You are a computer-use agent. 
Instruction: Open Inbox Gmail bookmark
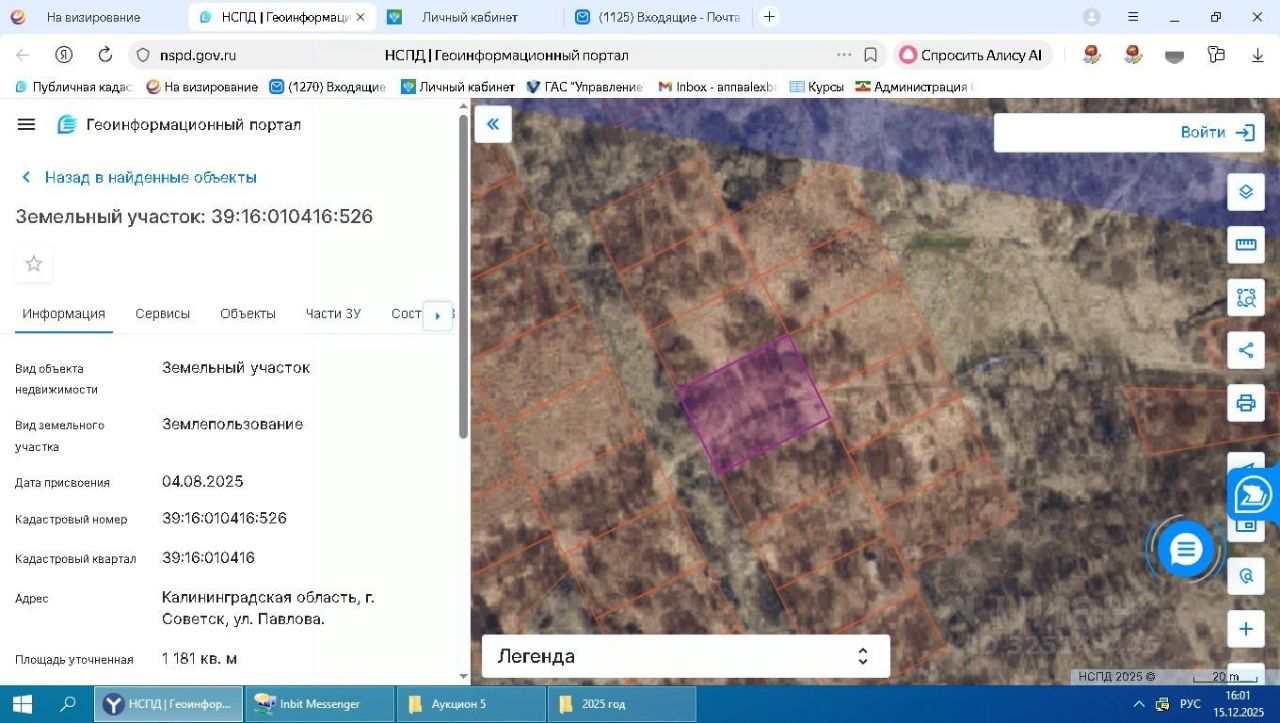[717, 87]
